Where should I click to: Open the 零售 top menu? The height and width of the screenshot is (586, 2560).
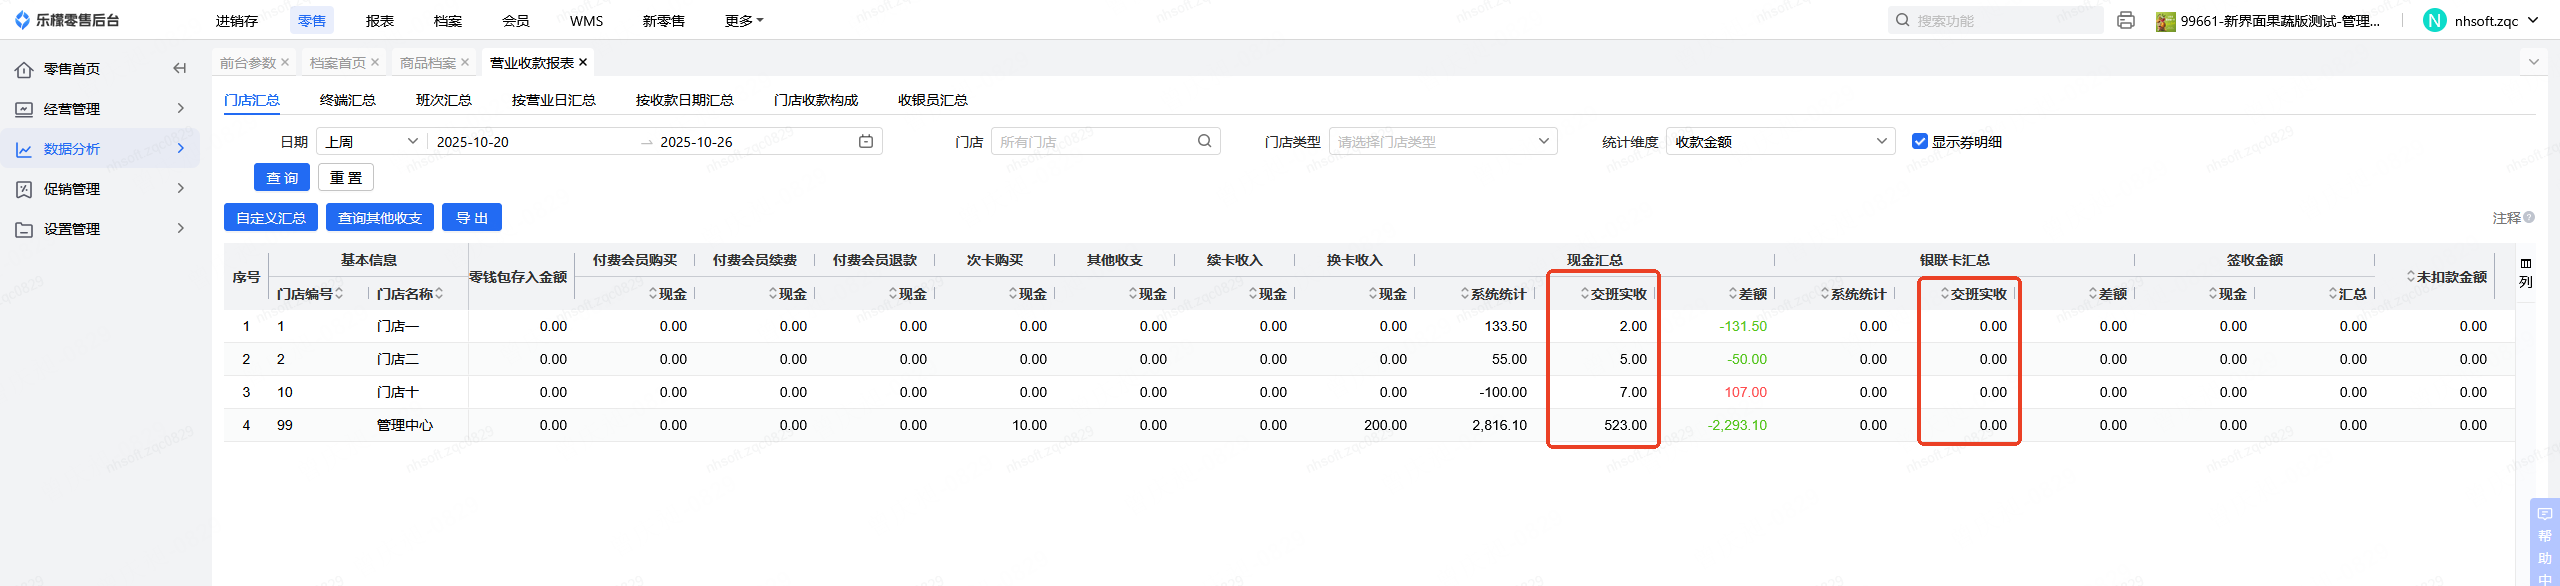coord(312,21)
